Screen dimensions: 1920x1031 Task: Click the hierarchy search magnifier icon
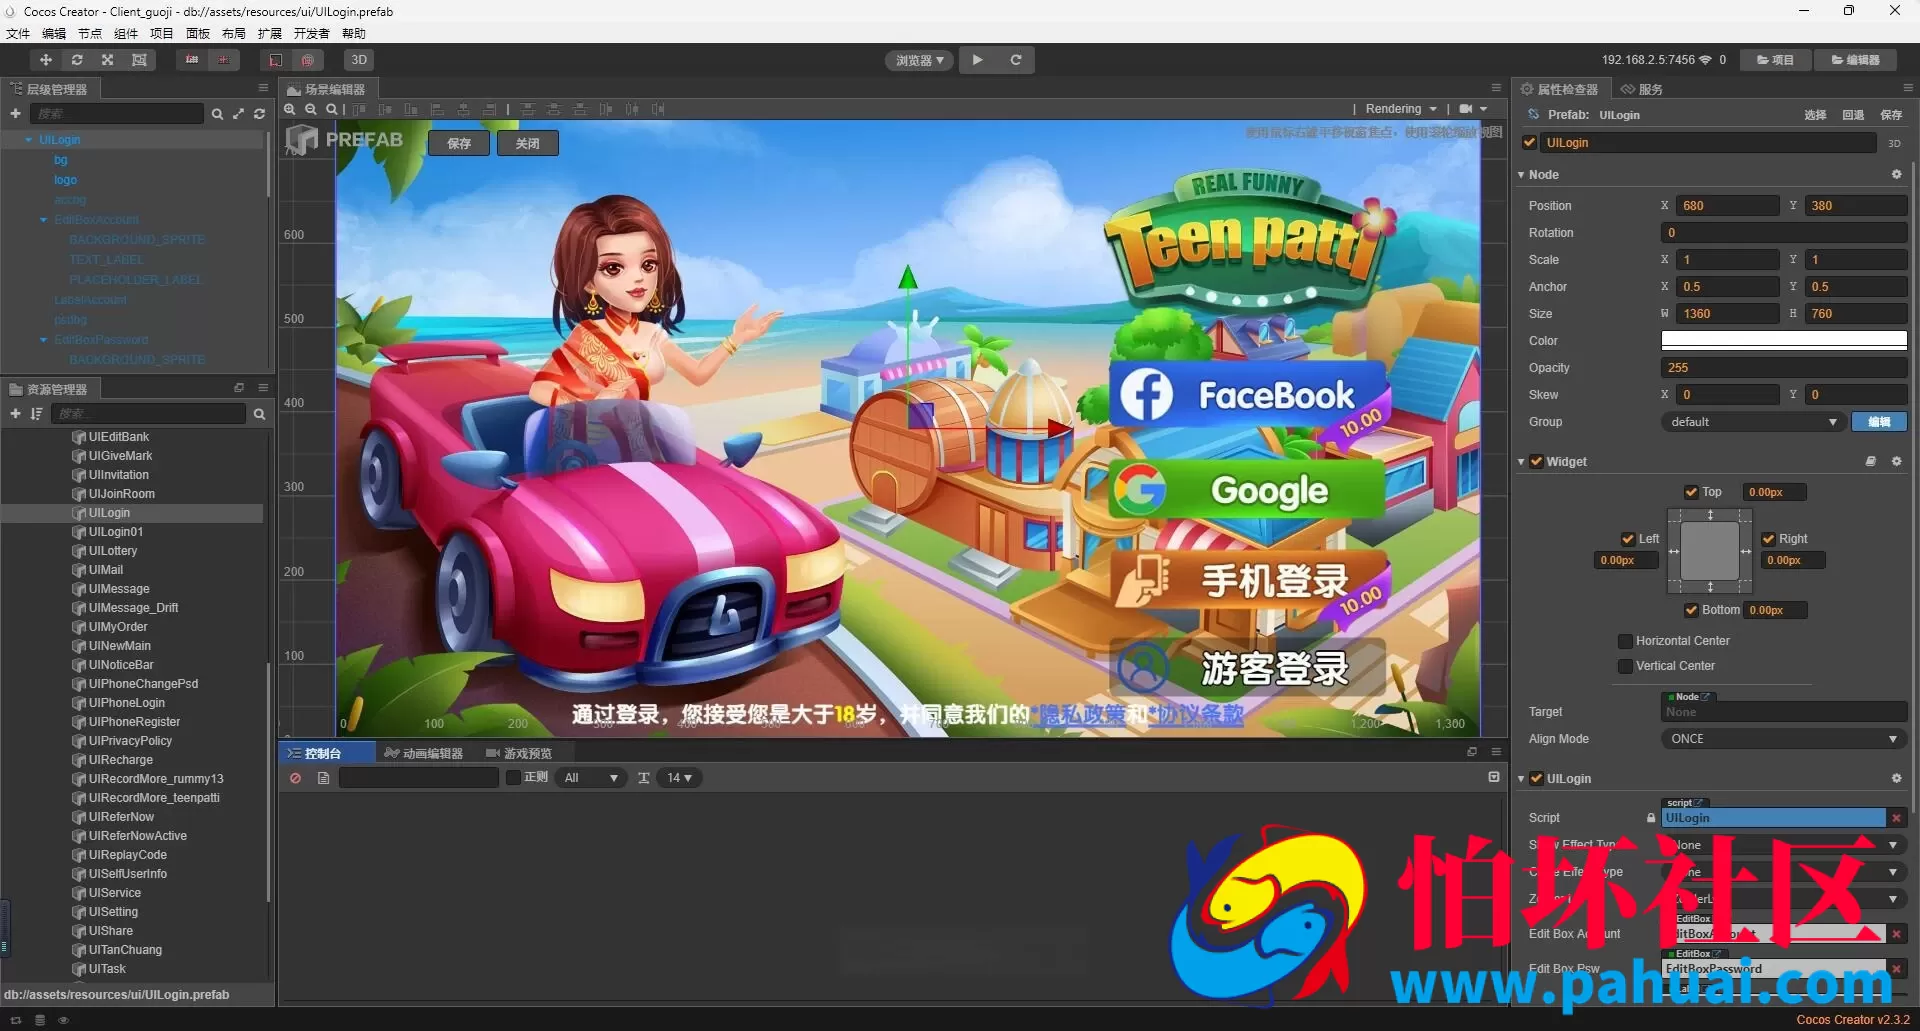pos(217,114)
